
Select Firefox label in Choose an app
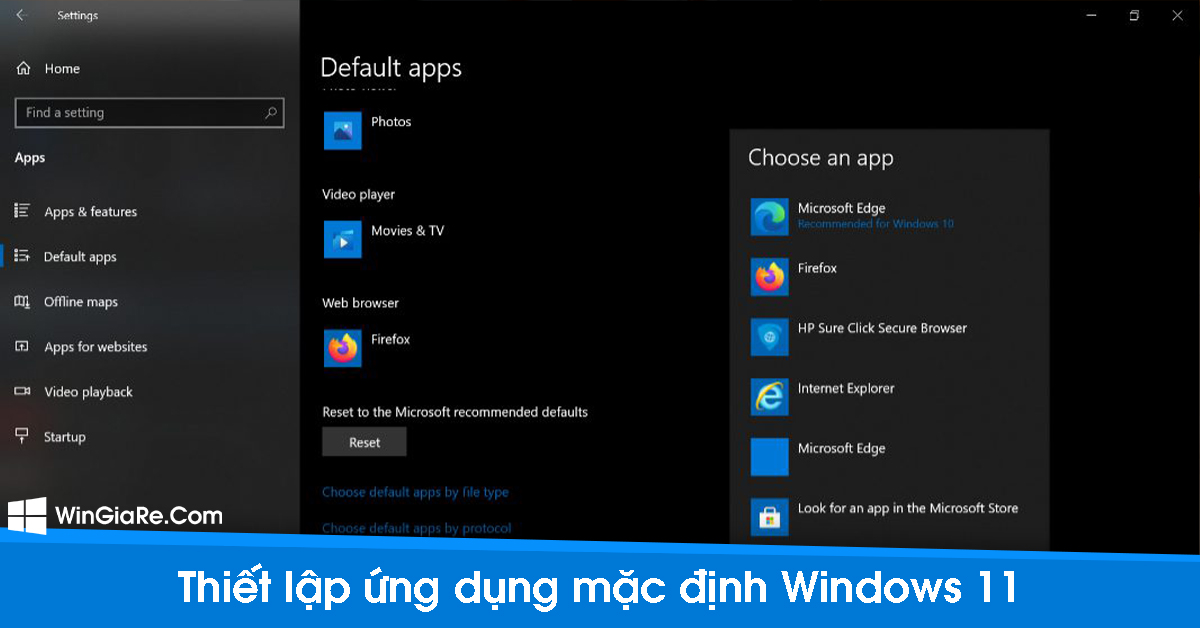(817, 268)
